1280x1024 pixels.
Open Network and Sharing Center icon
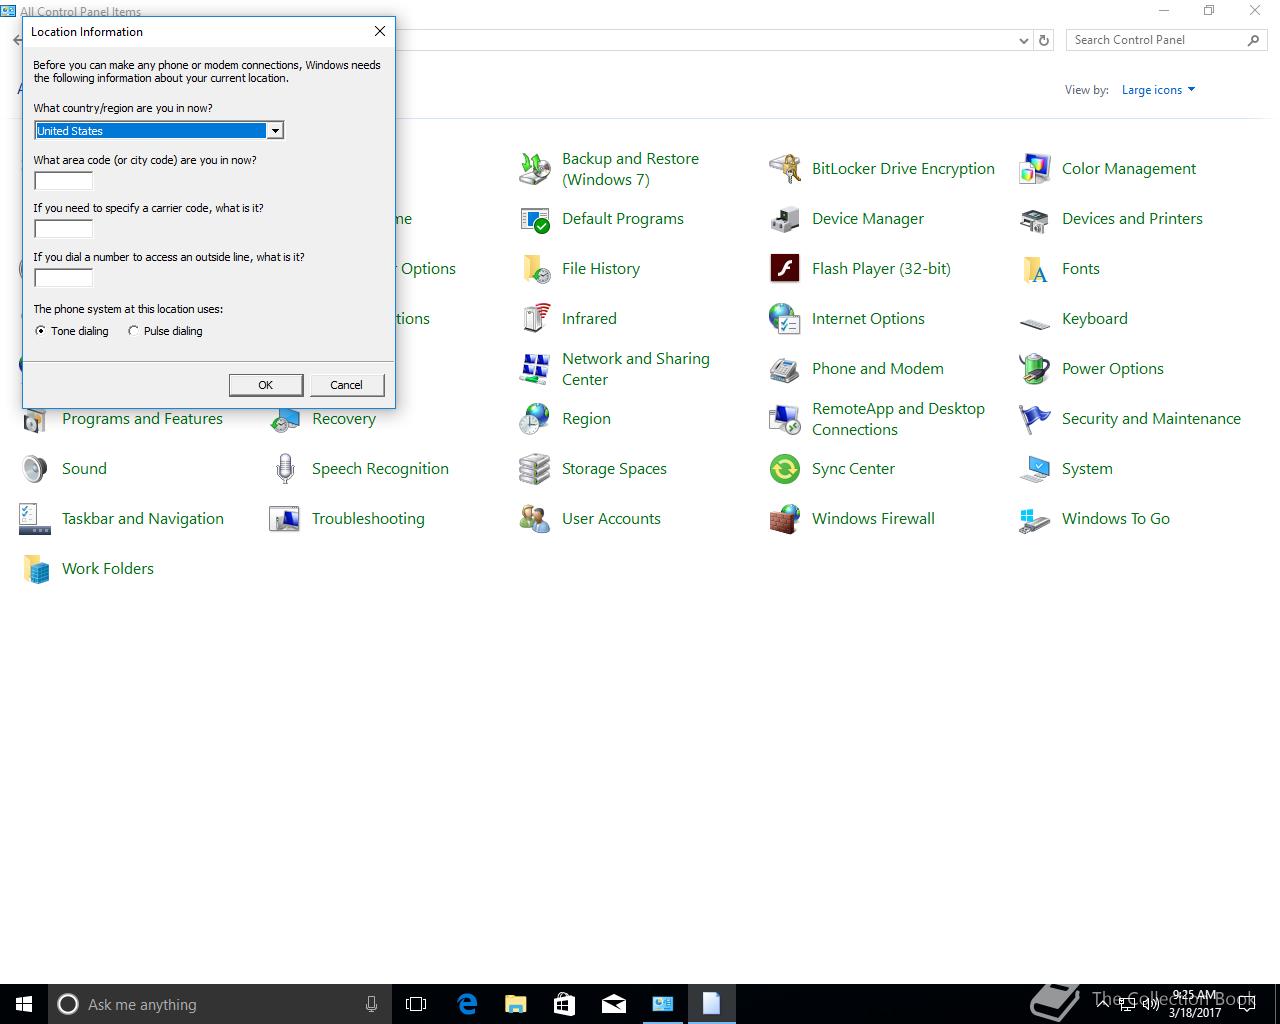[x=535, y=369]
